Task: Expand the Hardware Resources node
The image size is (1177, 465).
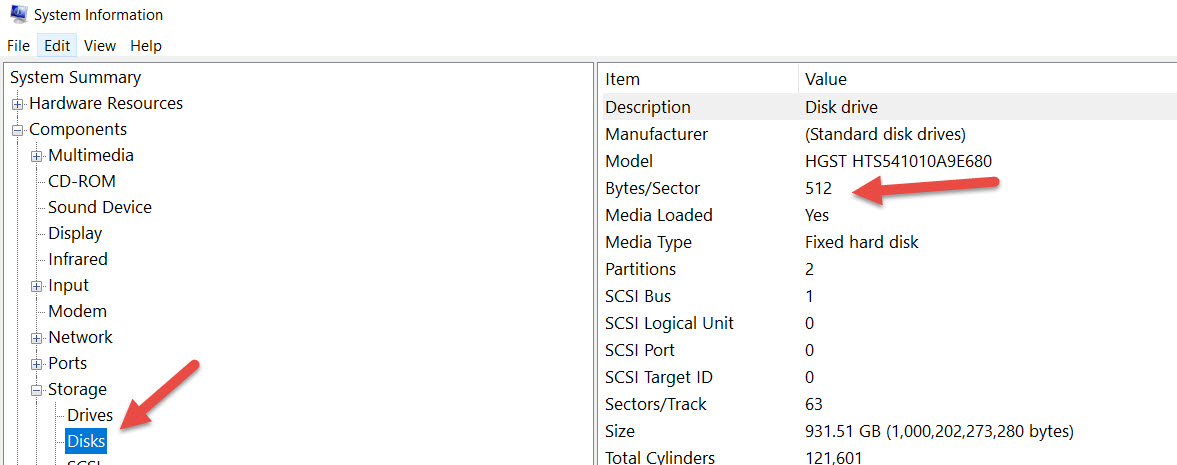Action: click(17, 104)
